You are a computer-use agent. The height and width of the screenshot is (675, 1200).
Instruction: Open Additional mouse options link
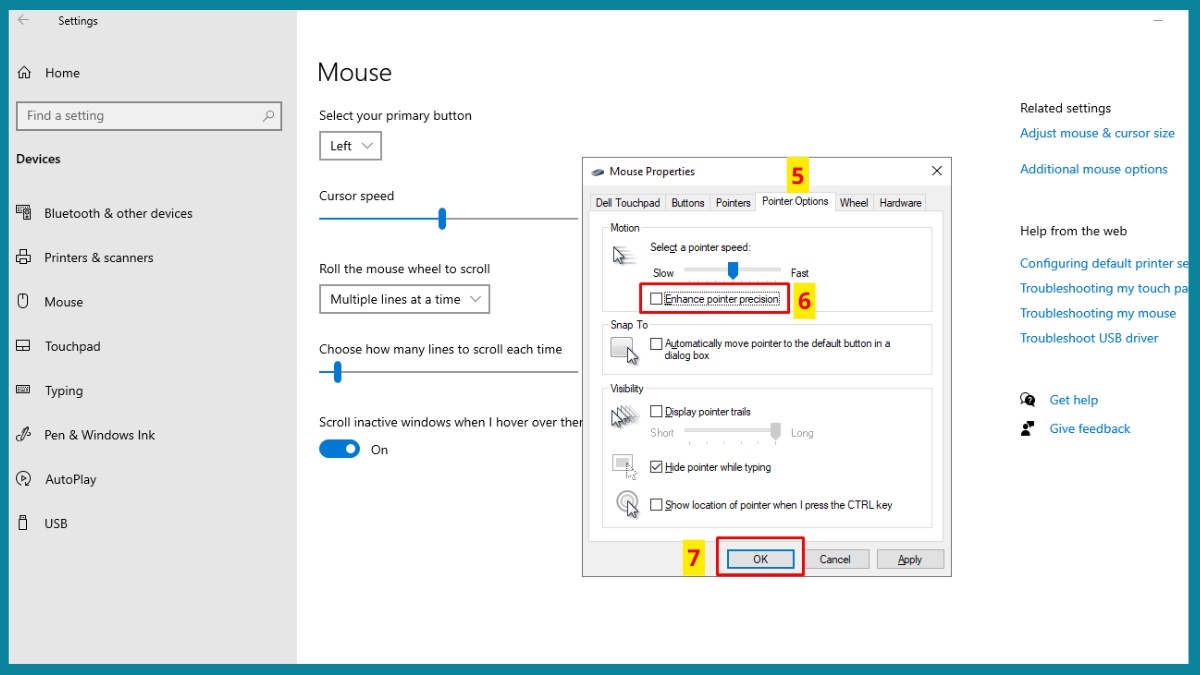(x=1093, y=168)
